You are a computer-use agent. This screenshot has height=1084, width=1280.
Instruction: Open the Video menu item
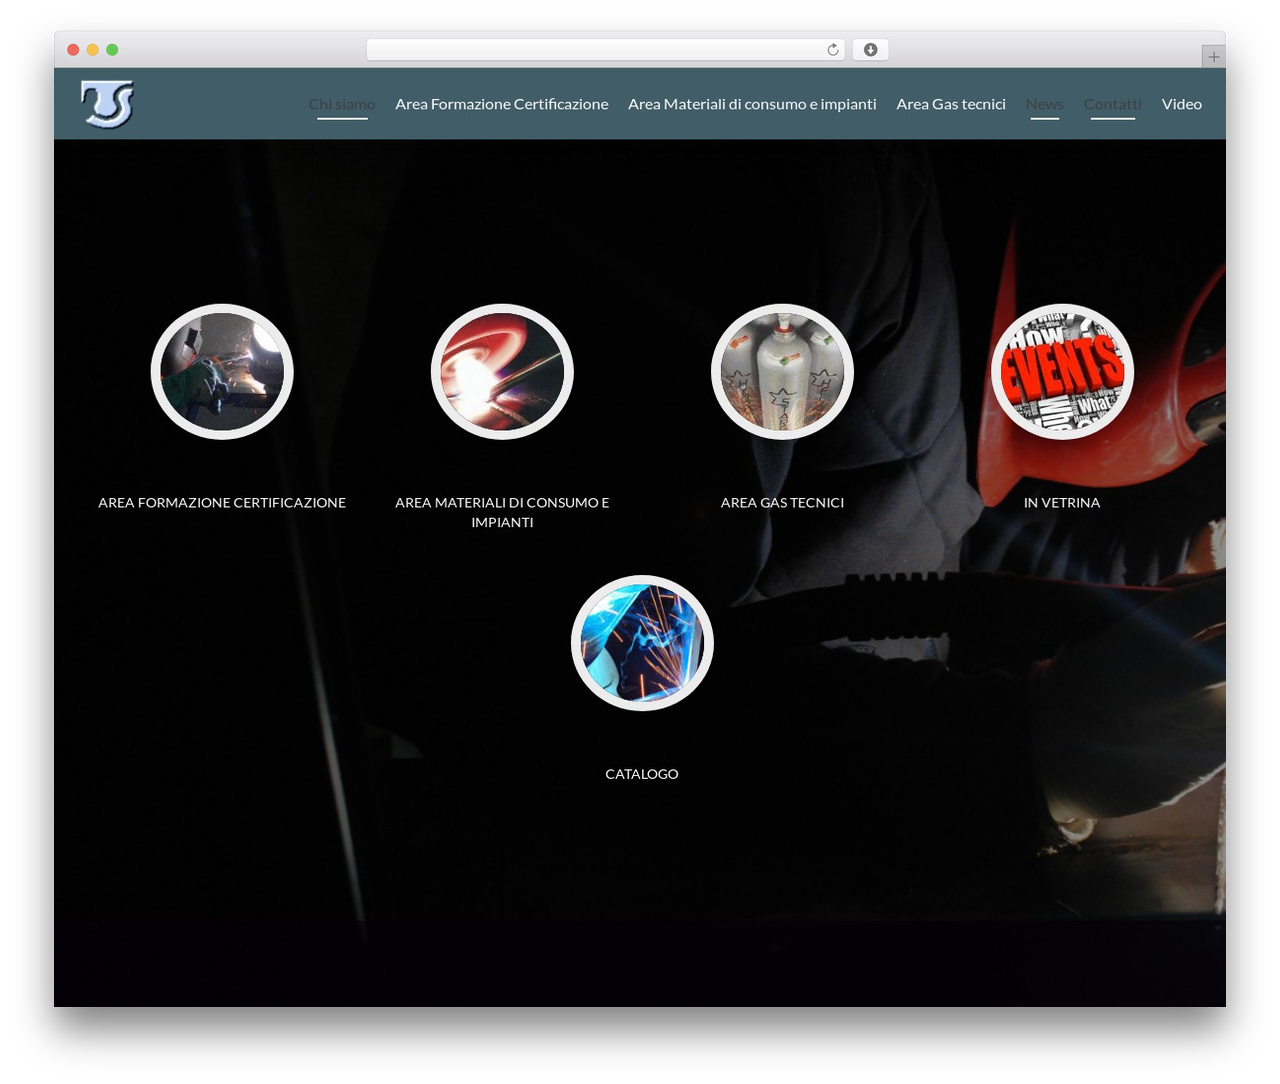tap(1182, 104)
